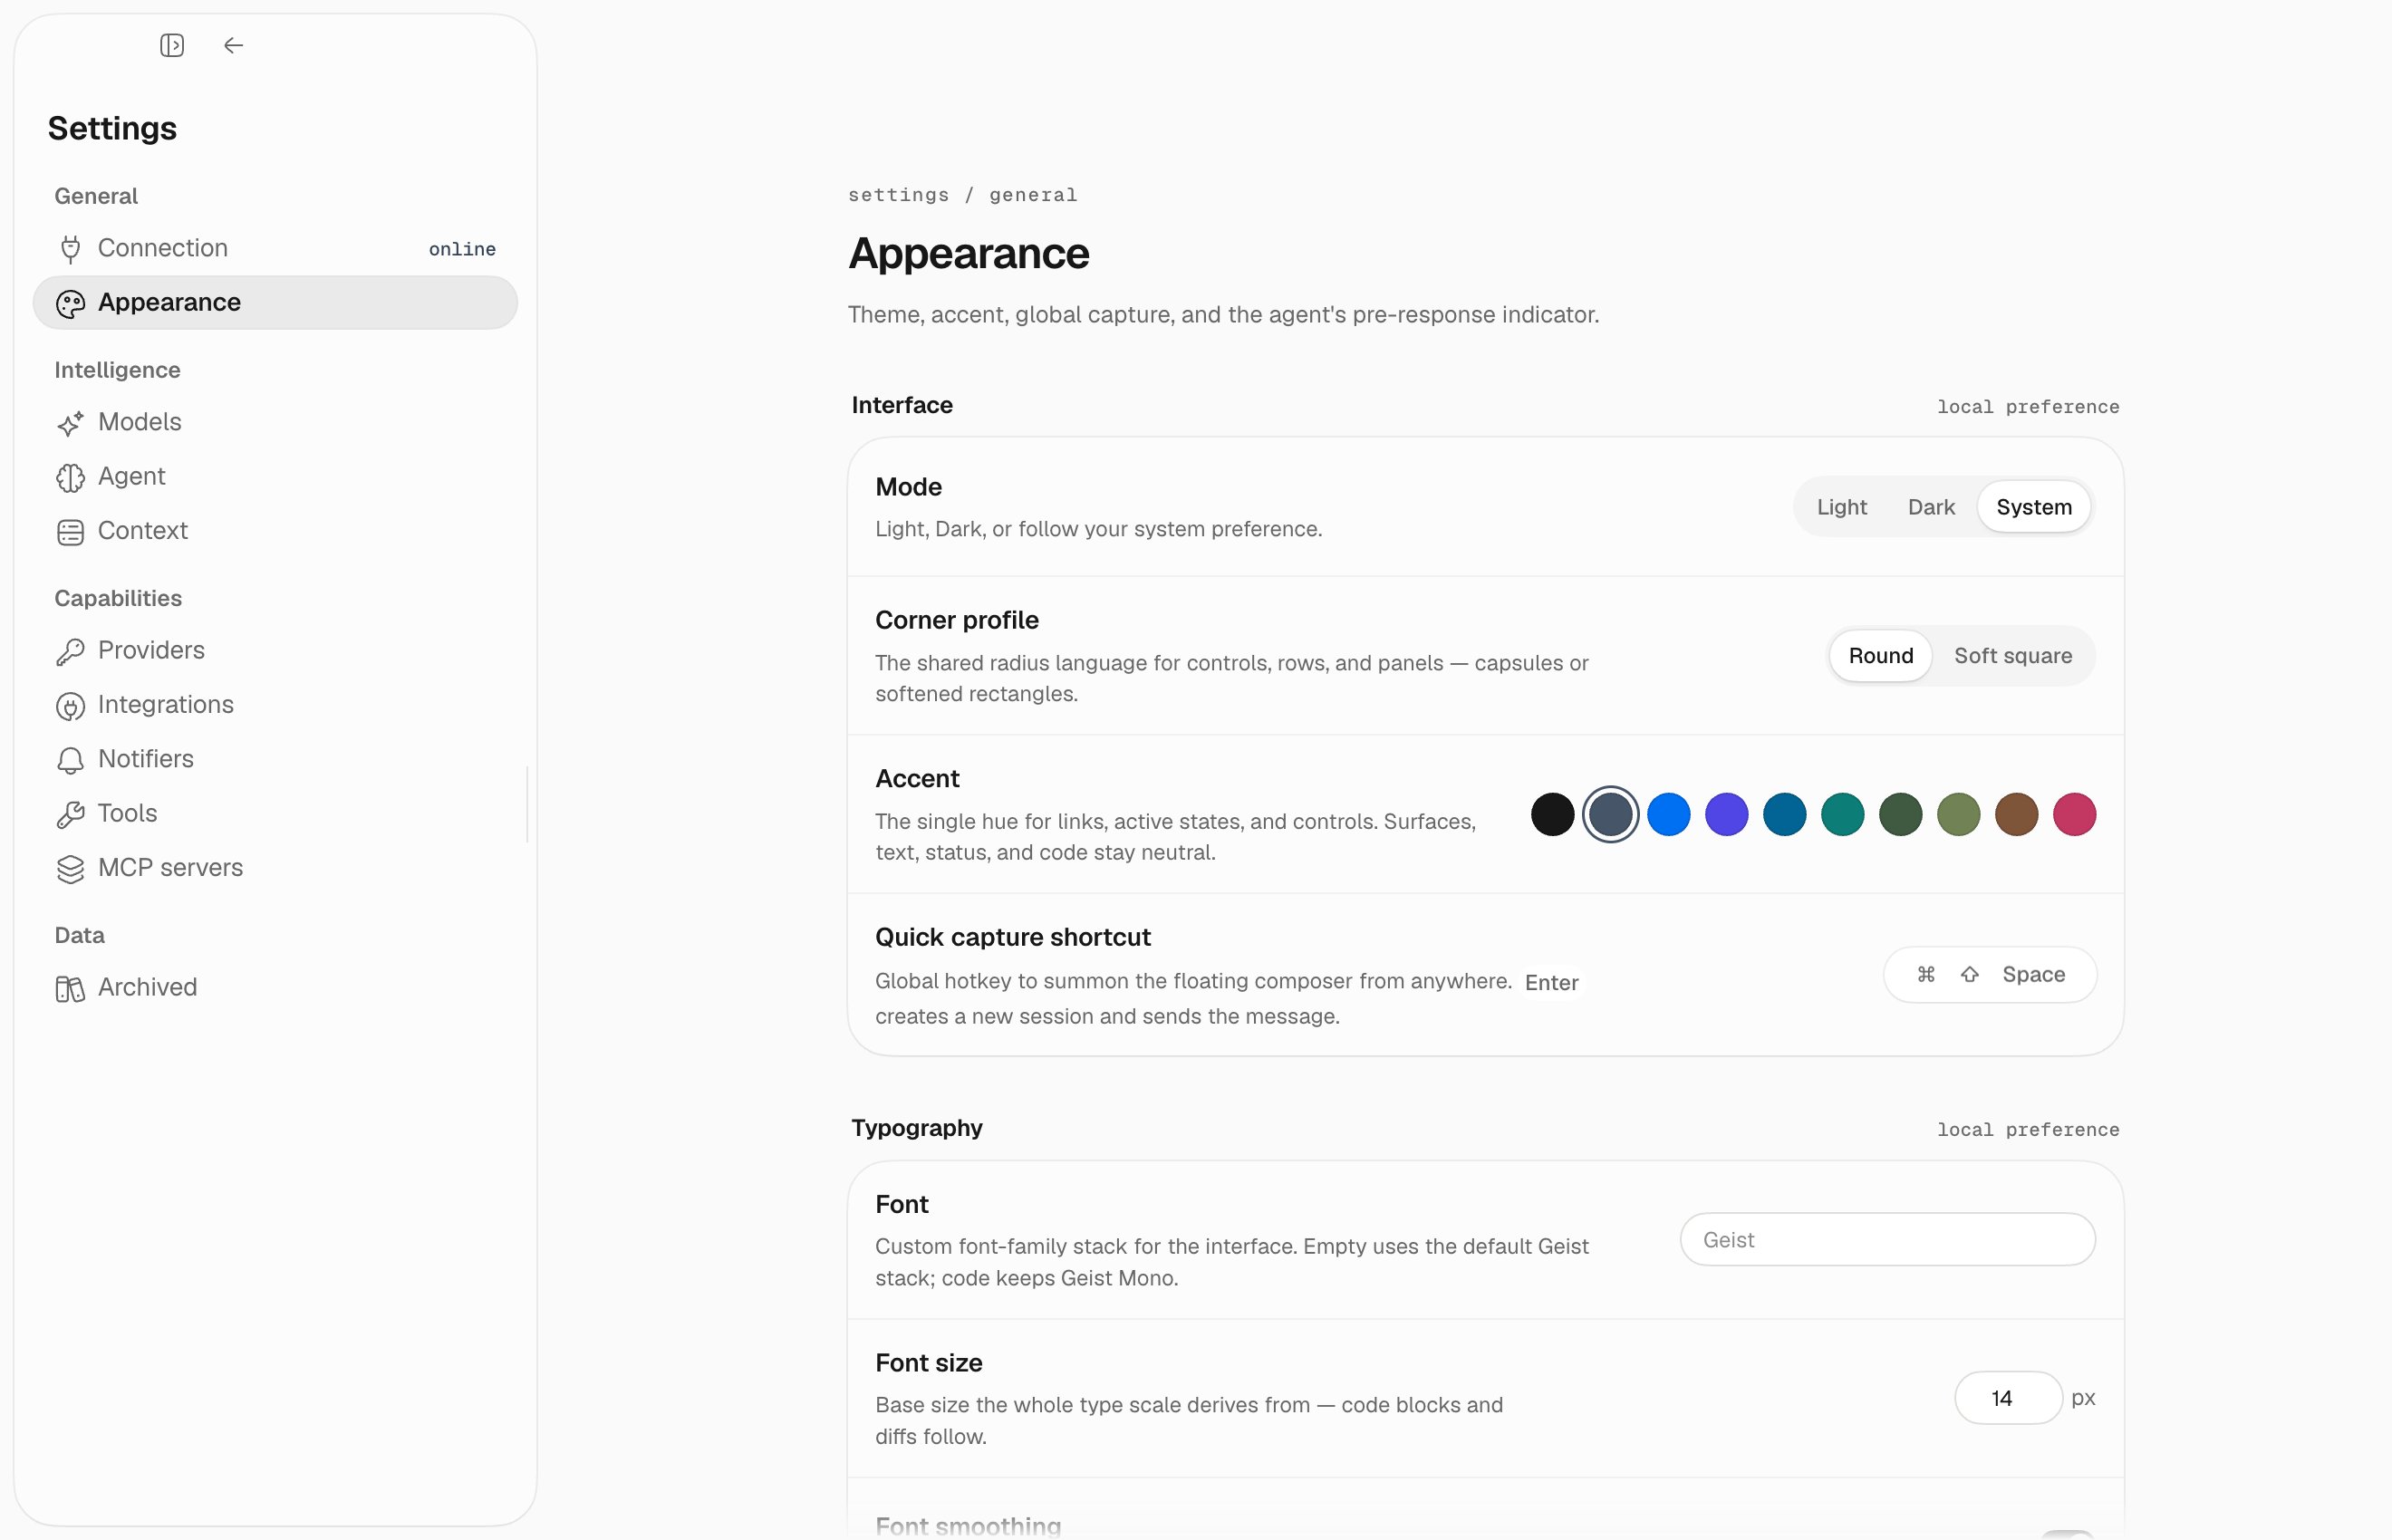
Task: Click the 'Appearance' page heading
Action: point(968,254)
